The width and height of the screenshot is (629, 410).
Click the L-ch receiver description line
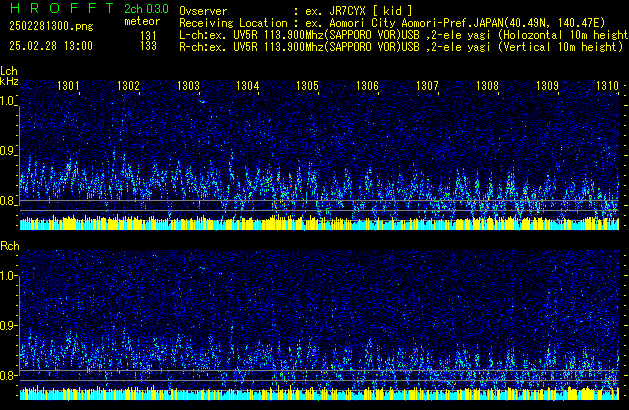pyautogui.click(x=404, y=35)
